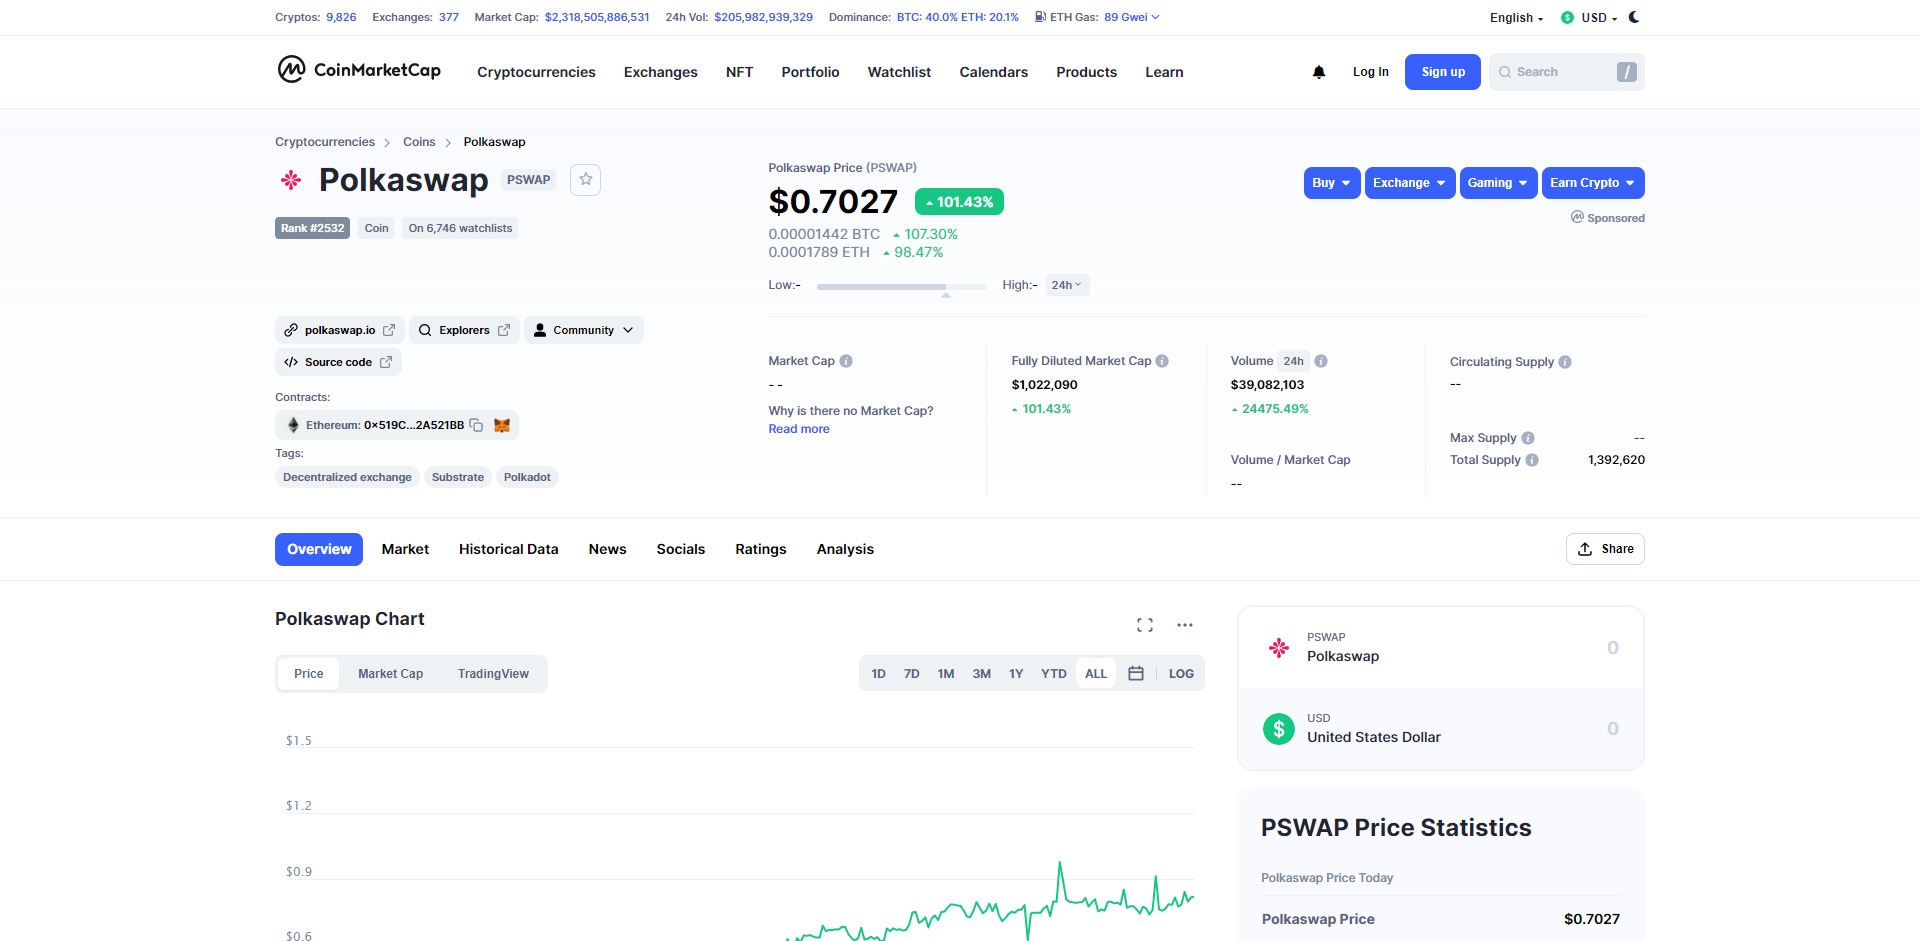Click the CoinMarketCap logo
Image resolution: width=1920 pixels, height=941 pixels.
pos(358,71)
